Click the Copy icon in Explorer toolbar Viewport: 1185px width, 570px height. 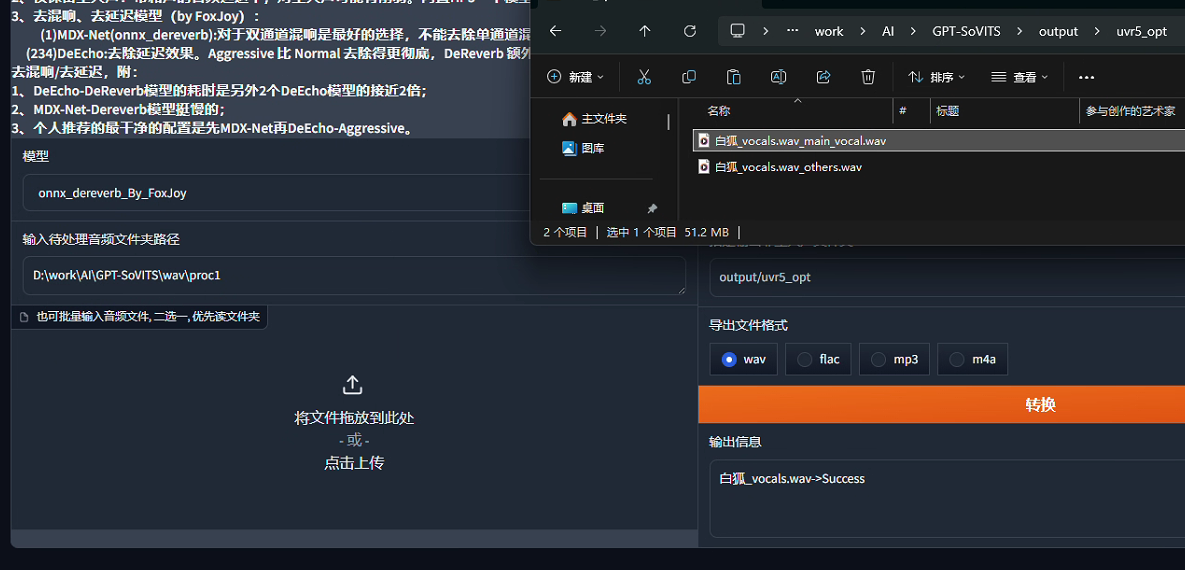689,77
